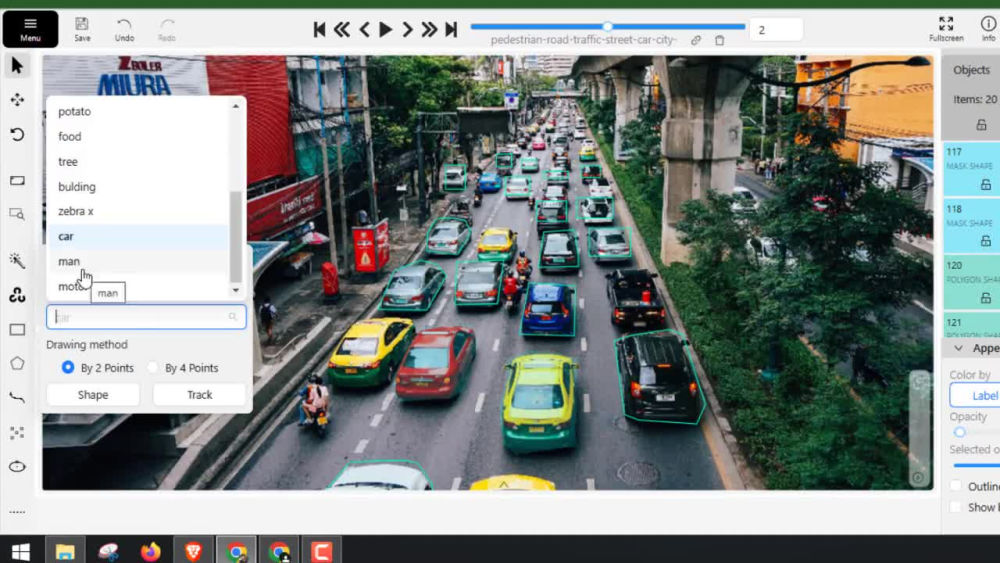Open the job Info panel

(988, 29)
